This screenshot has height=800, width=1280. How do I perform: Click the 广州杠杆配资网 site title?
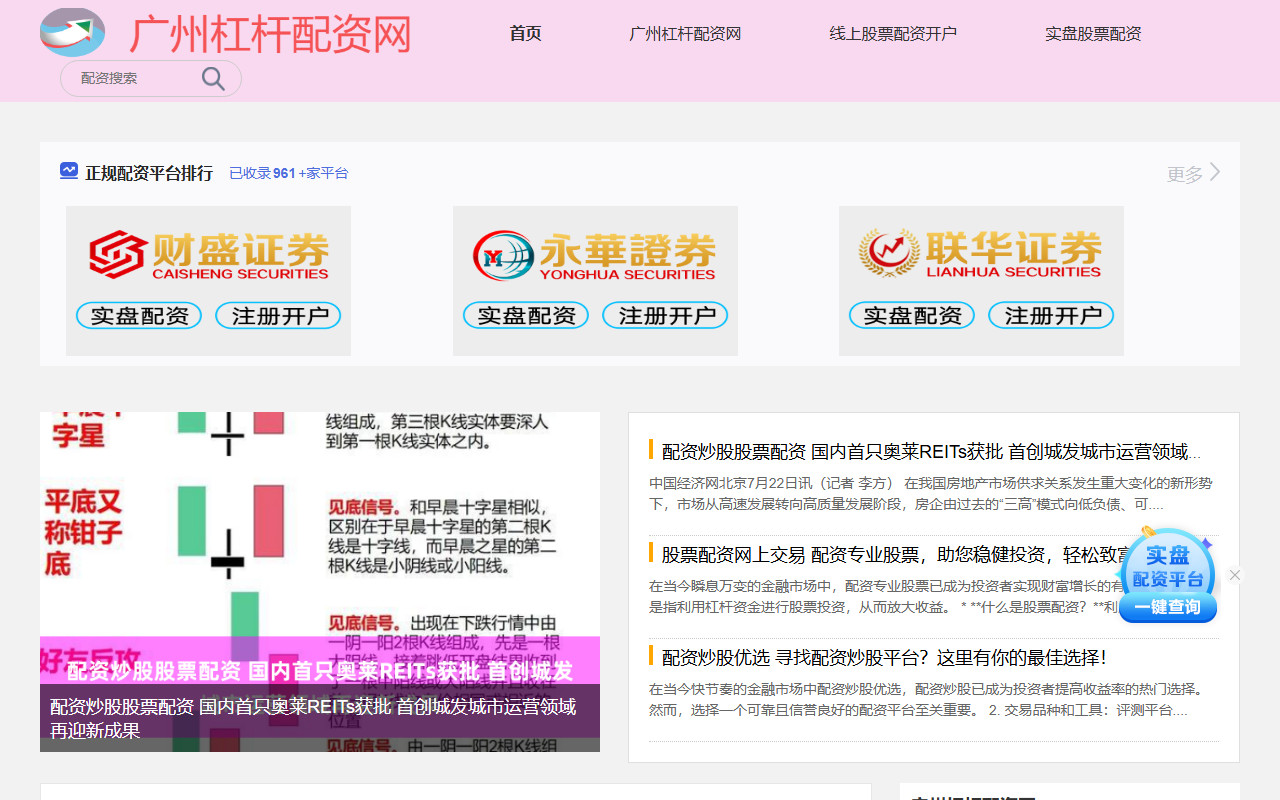[271, 34]
